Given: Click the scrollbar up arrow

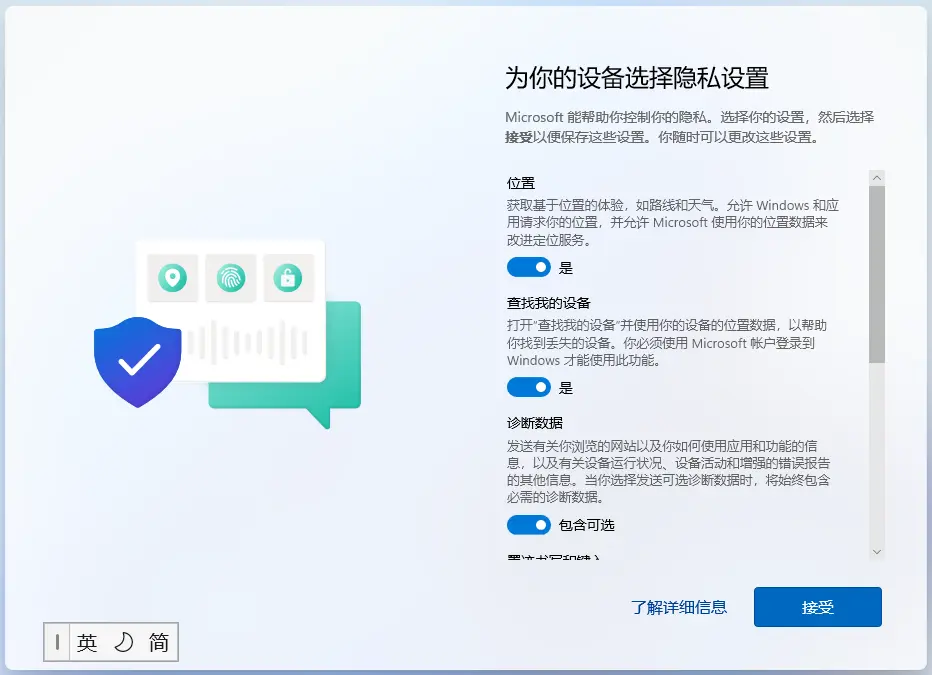Looking at the screenshot, I should coord(877,178).
